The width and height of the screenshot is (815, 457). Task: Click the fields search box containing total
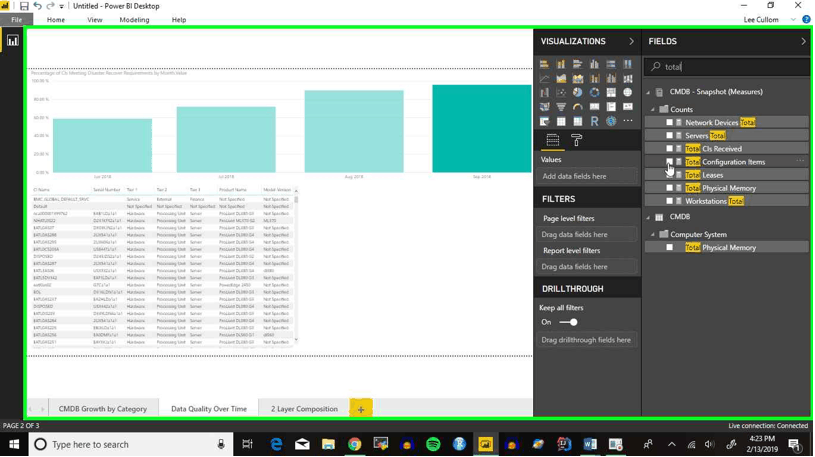pos(727,67)
